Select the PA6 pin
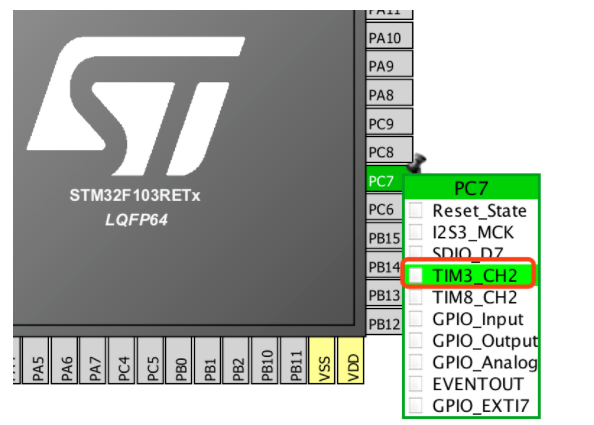The image size is (594, 425). pyautogui.click(x=64, y=361)
